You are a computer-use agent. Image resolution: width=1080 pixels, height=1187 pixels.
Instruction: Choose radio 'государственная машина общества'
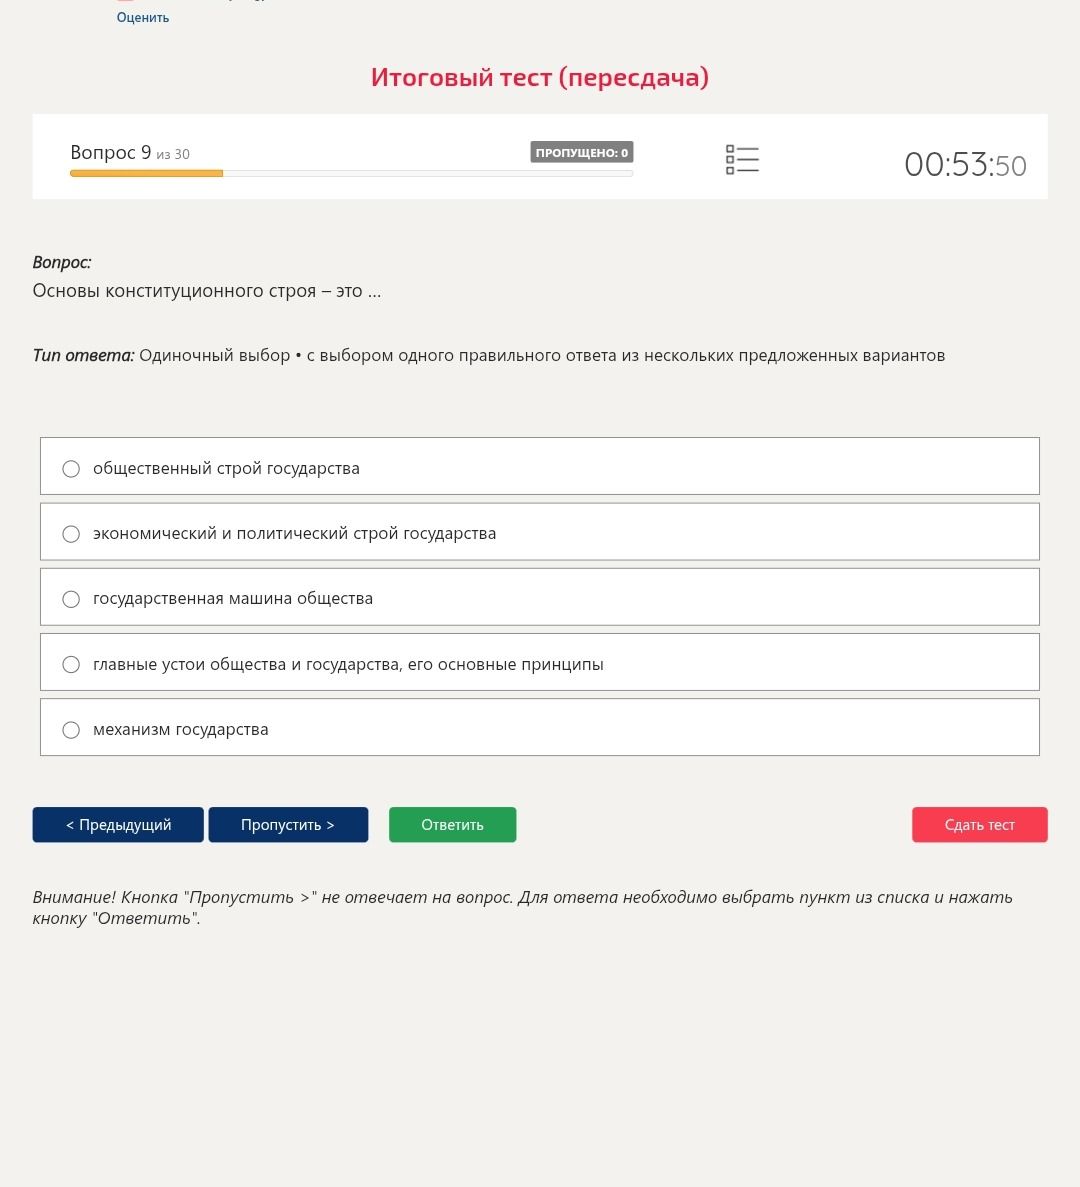click(x=71, y=599)
